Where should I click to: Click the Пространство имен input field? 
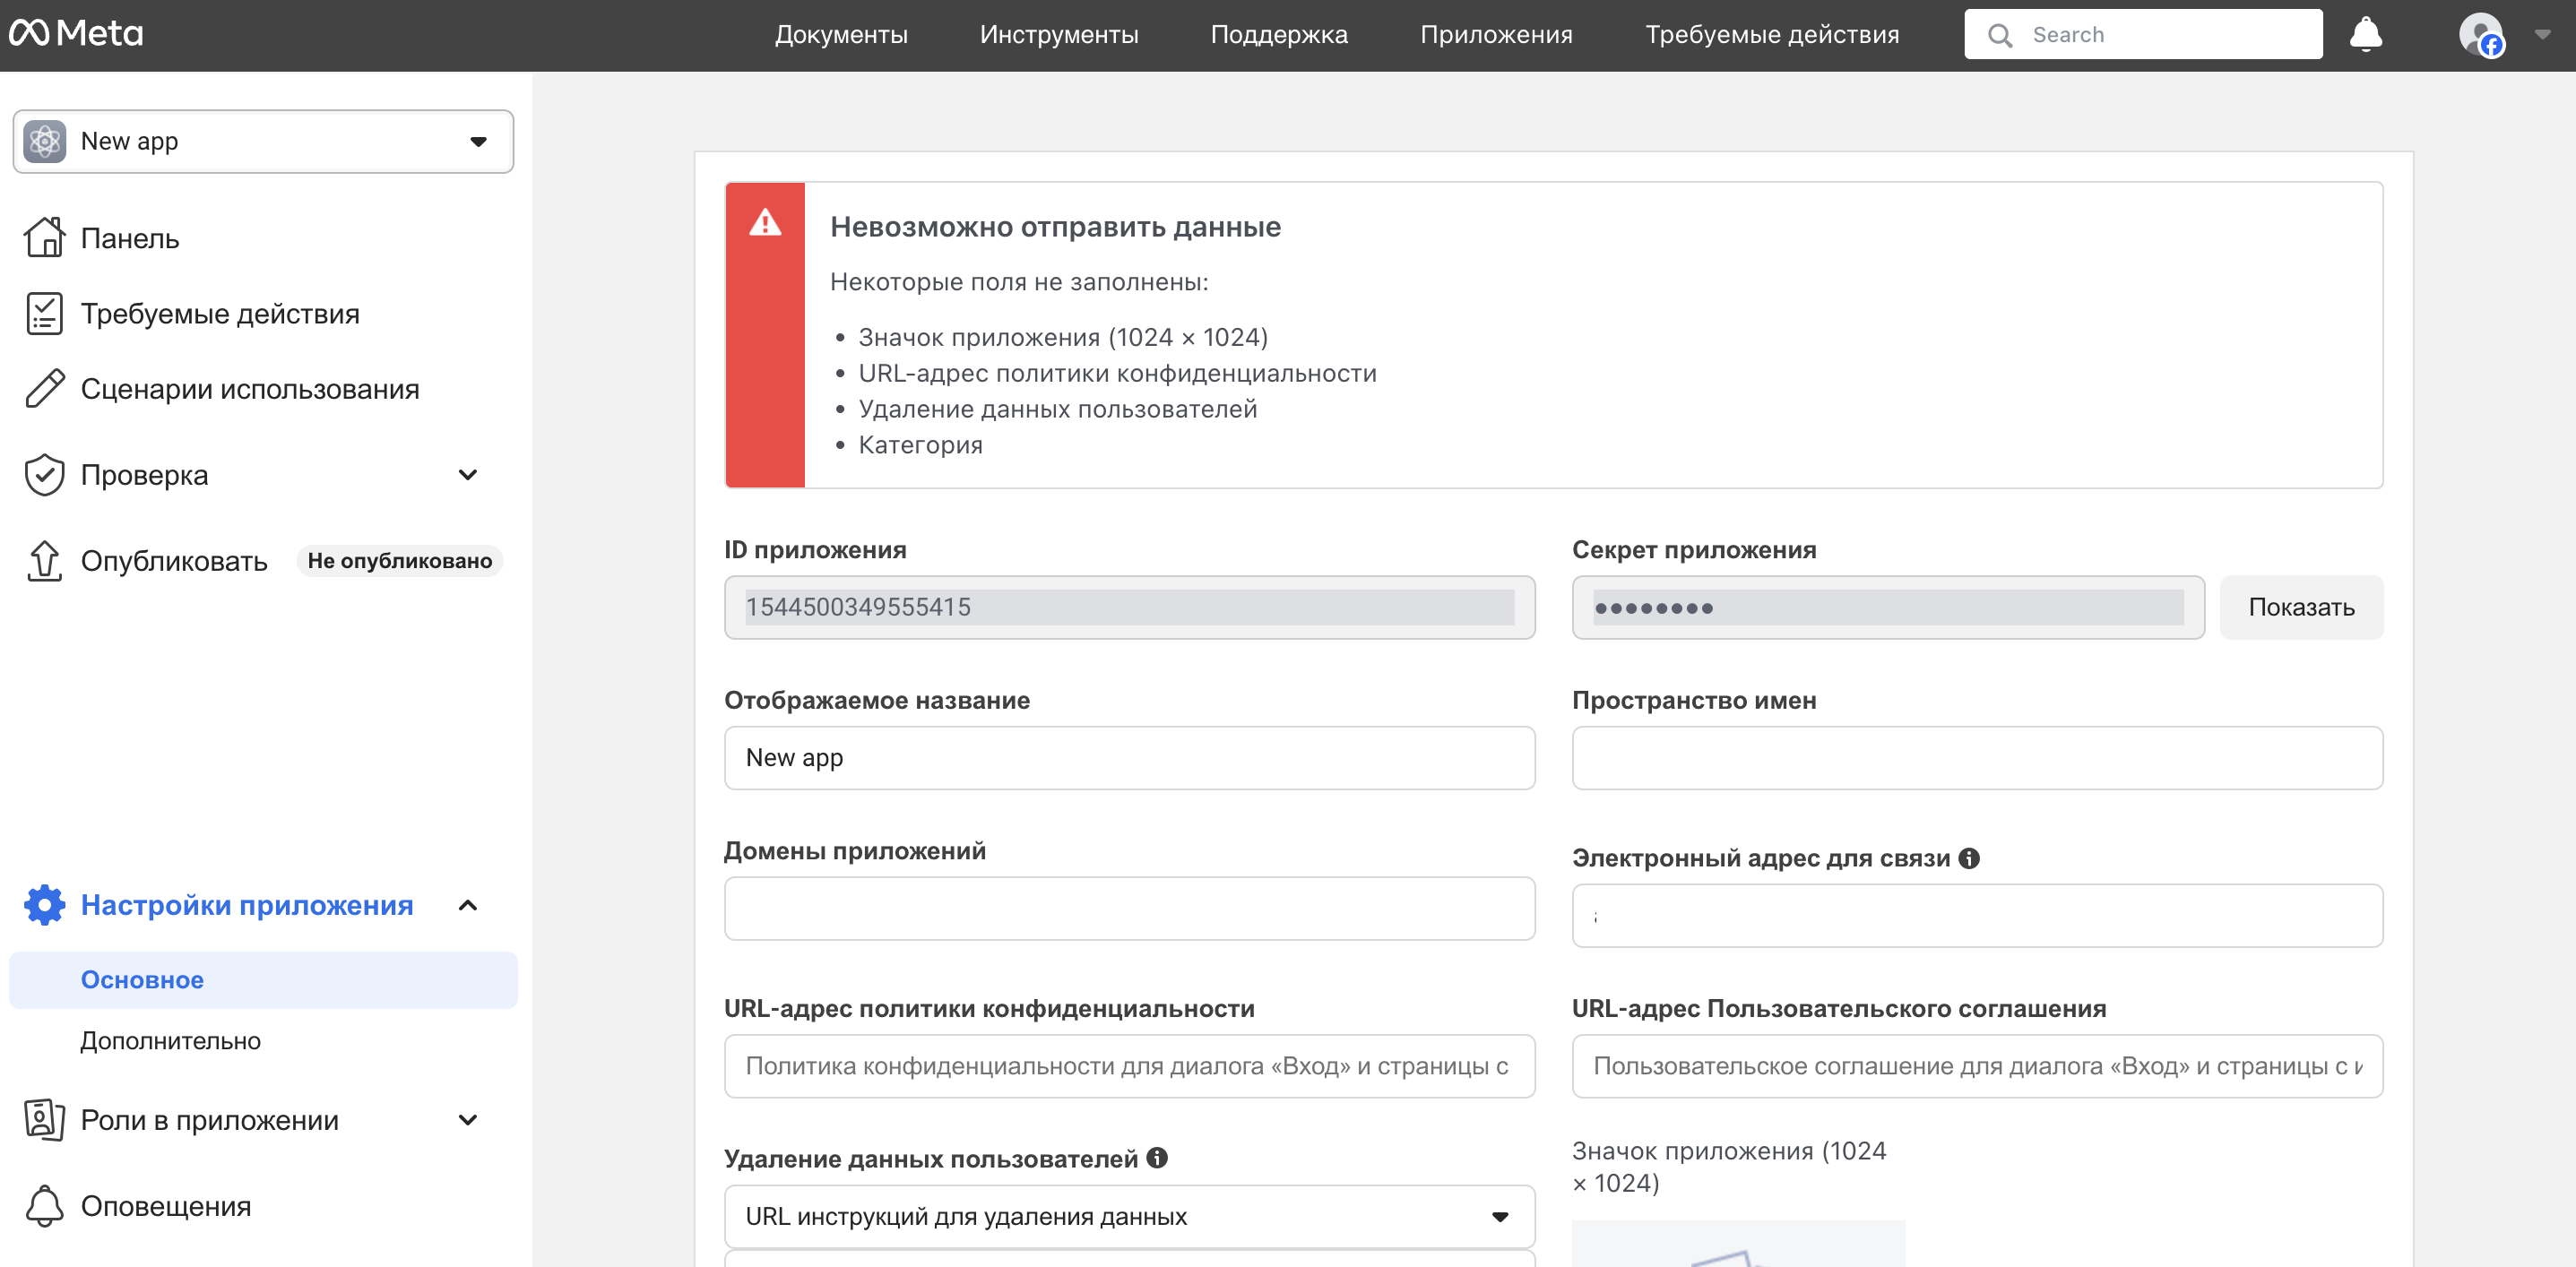(1976, 758)
